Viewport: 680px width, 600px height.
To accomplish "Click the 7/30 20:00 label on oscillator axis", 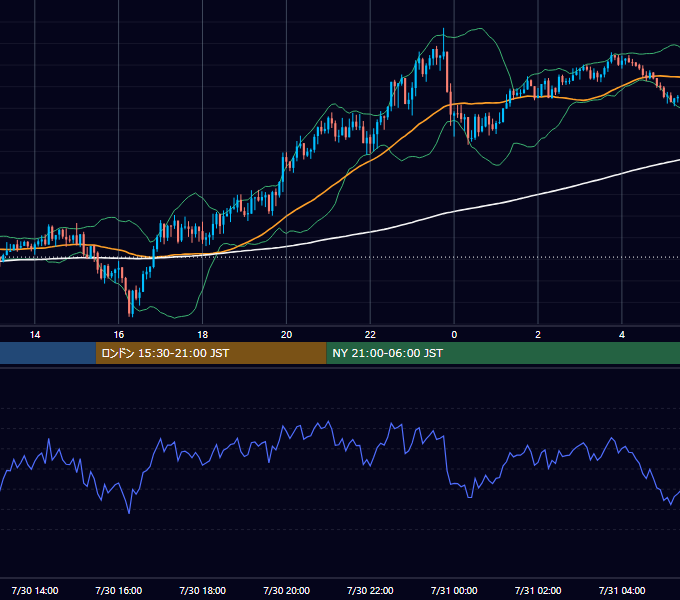I will tap(286, 590).
